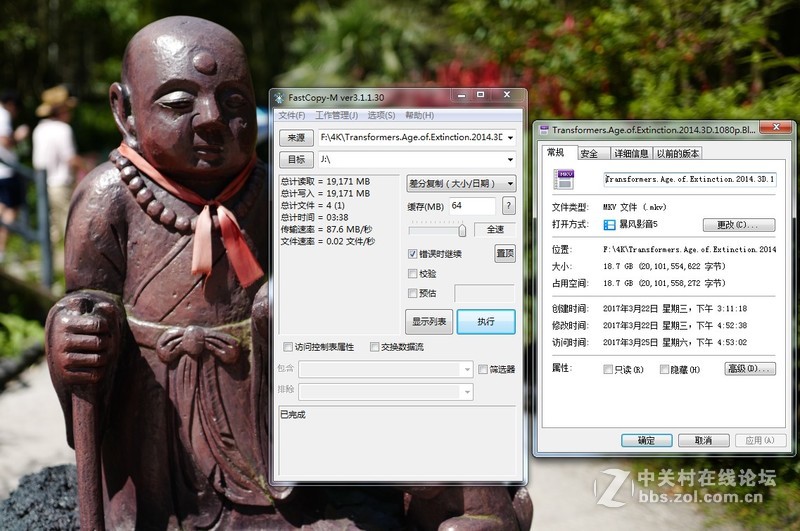Click the Storm Player icon beside 暴风影音5
This screenshot has width=800, height=531.
[609, 225]
